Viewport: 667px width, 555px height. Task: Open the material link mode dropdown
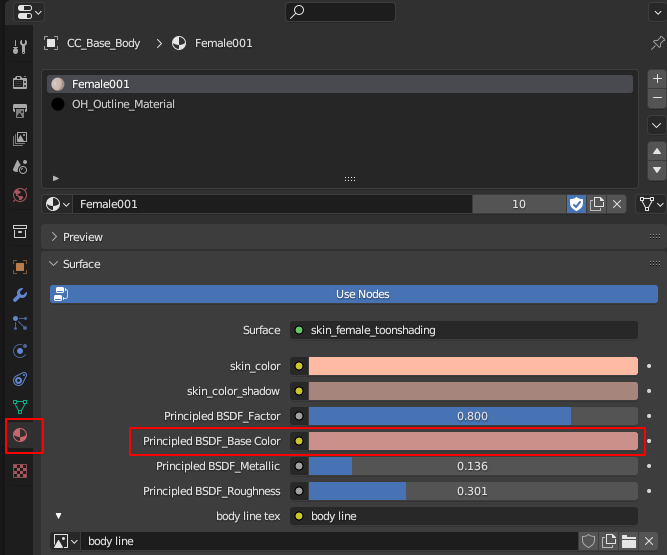coord(650,204)
